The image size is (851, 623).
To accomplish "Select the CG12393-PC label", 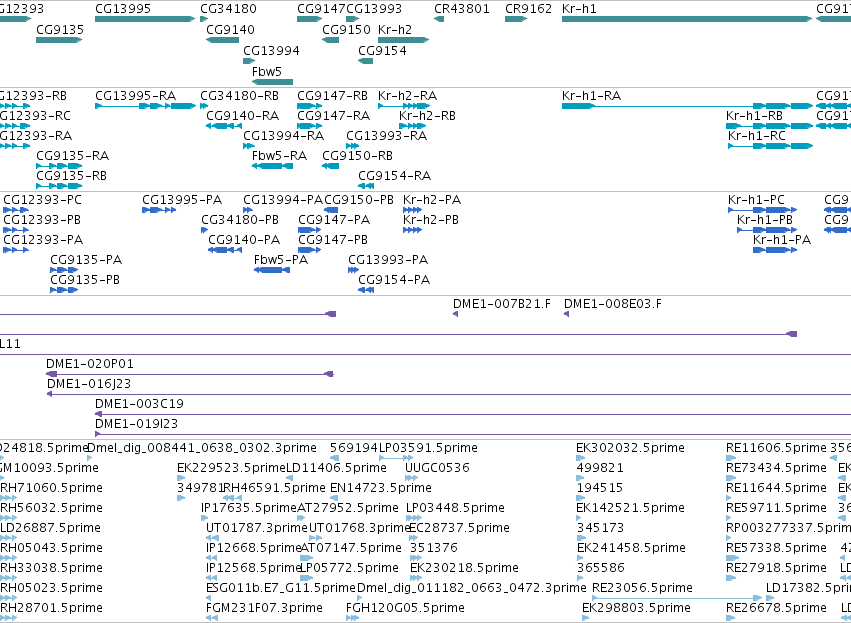I will pyautogui.click(x=42, y=200).
